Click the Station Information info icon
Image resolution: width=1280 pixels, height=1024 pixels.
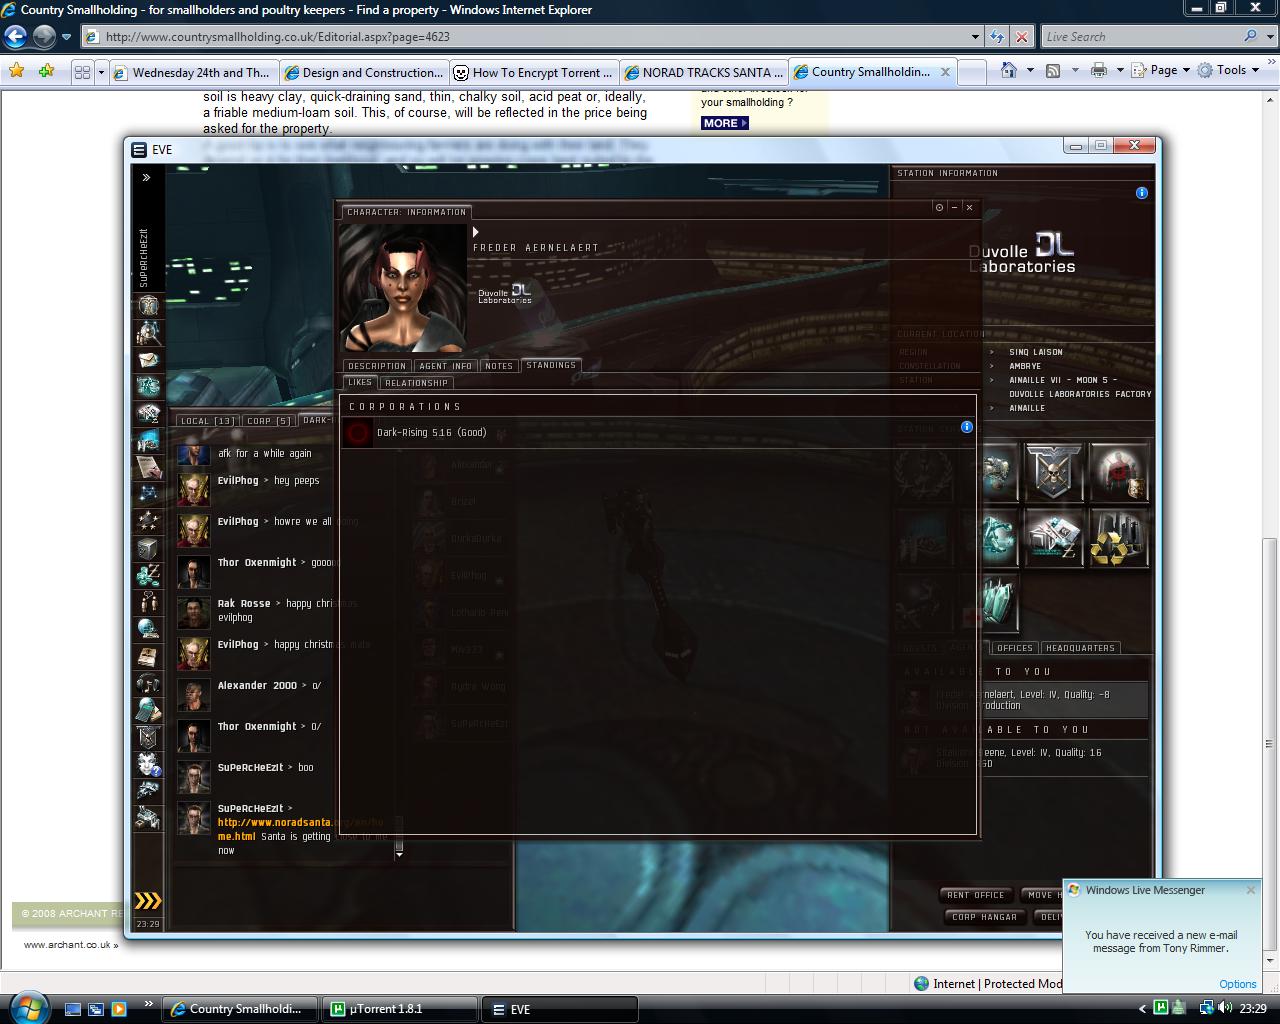click(1142, 193)
